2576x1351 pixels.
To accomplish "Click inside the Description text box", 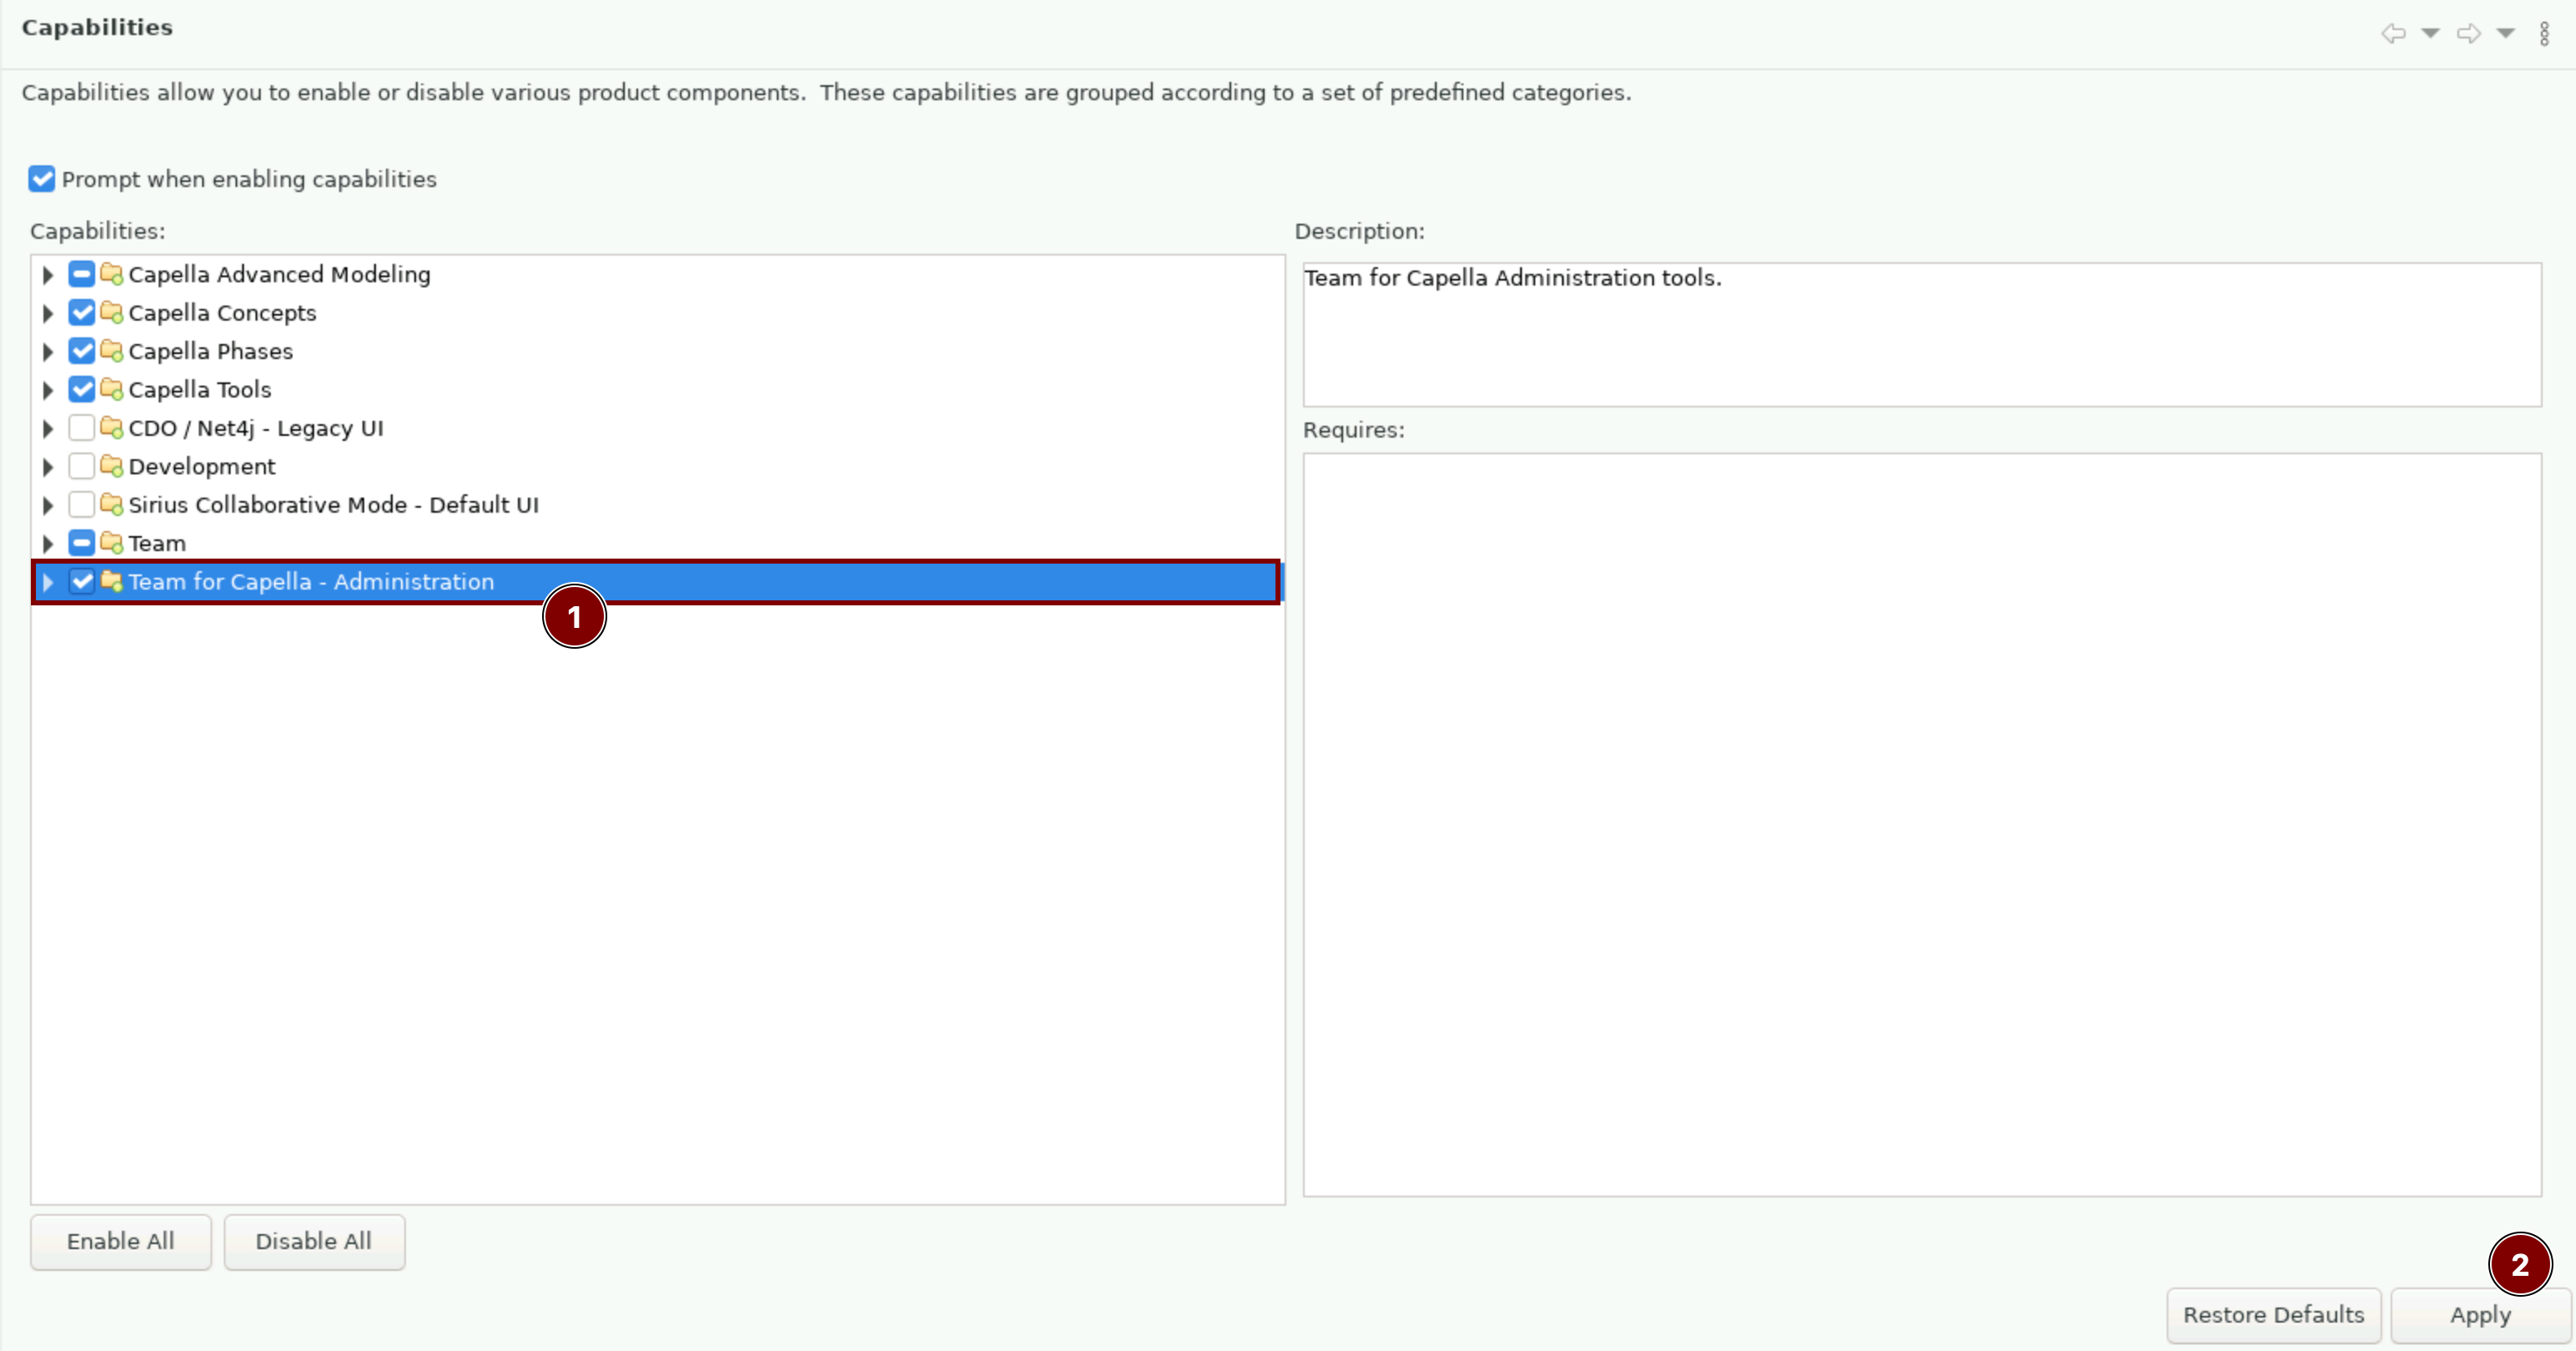I will [1922, 334].
